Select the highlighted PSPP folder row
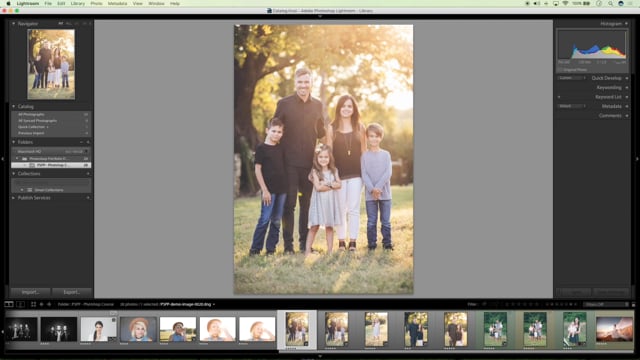Screen dimensions: 640x360 click(x=51, y=165)
